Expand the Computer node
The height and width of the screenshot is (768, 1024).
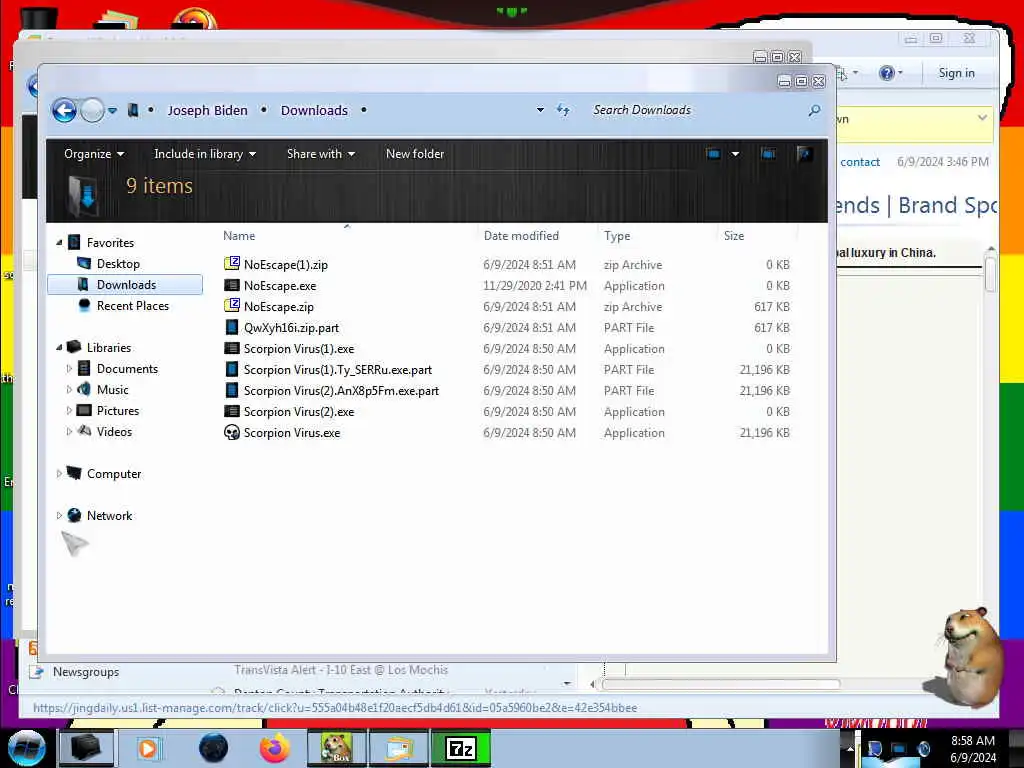click(59, 473)
